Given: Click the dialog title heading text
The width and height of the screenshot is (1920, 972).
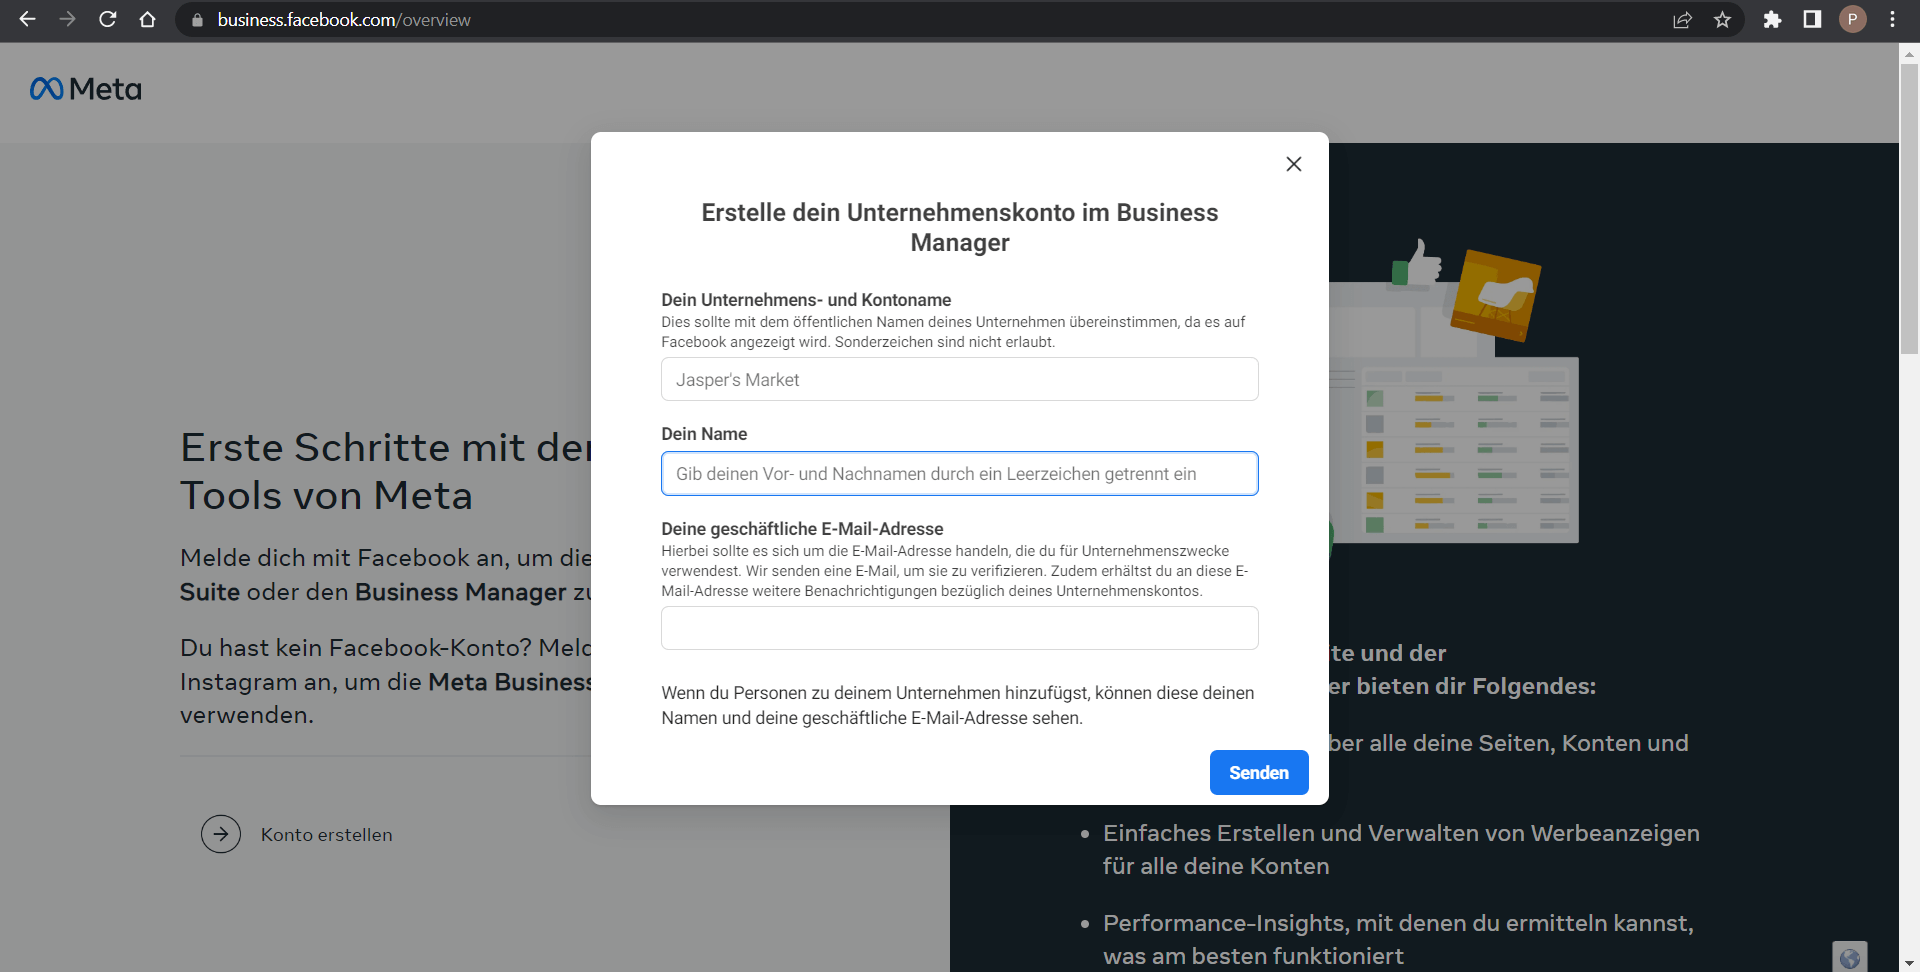Looking at the screenshot, I should (x=960, y=228).
